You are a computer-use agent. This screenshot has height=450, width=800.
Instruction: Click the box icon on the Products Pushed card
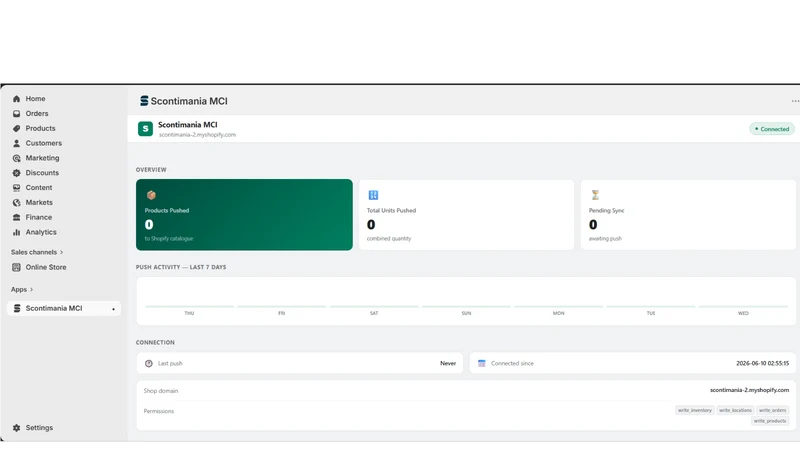coord(151,195)
